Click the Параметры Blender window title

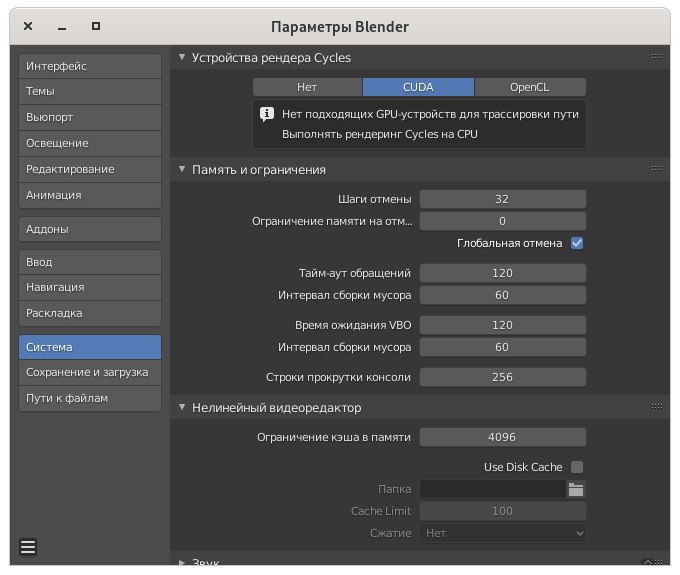[x=340, y=27]
